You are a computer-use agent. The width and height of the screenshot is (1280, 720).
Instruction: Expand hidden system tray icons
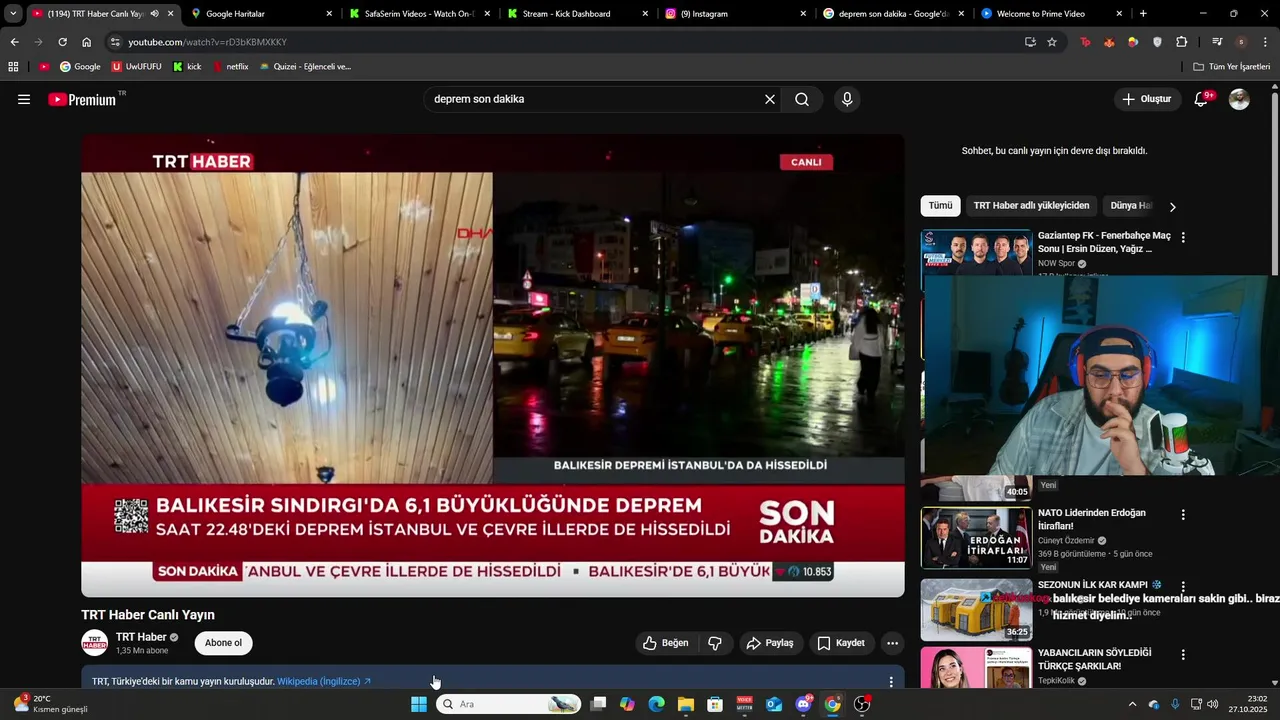coord(1132,704)
